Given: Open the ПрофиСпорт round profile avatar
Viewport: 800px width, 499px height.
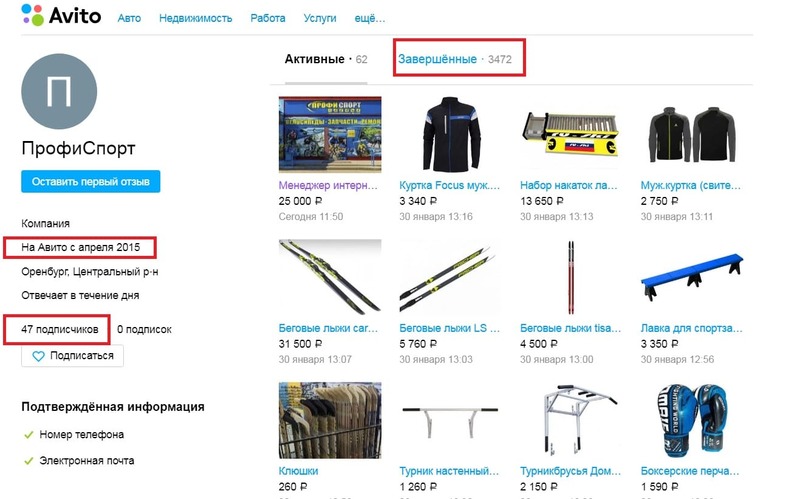Looking at the screenshot, I should [x=59, y=91].
